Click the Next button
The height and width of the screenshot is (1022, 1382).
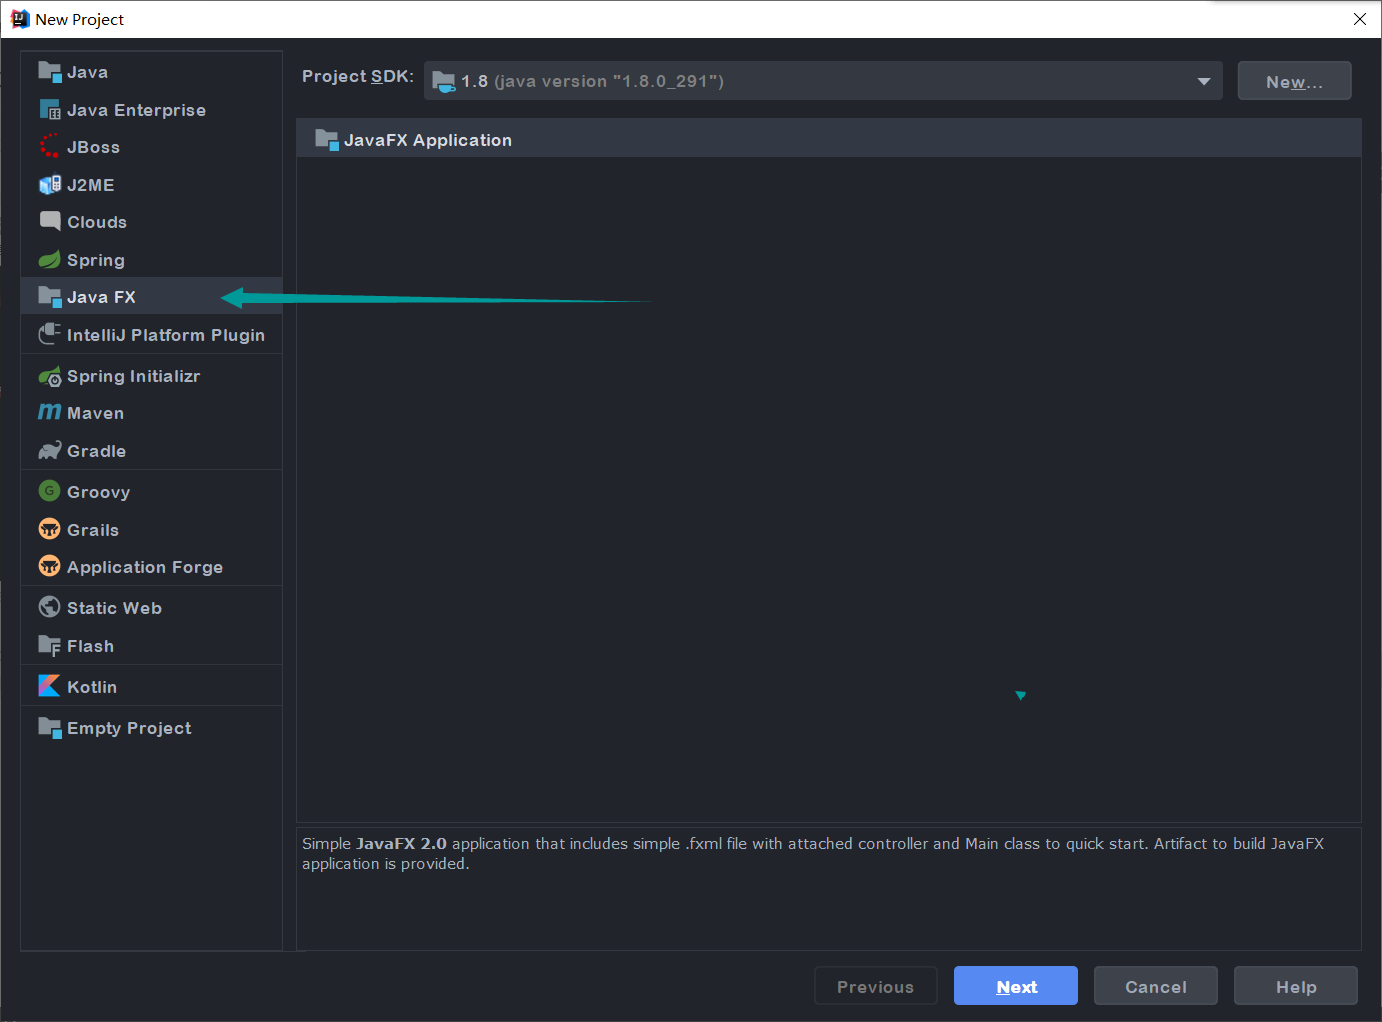click(x=1016, y=986)
